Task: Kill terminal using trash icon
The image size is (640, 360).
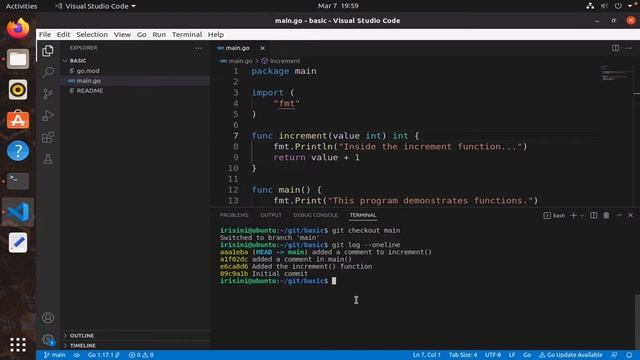Action: click(x=606, y=215)
